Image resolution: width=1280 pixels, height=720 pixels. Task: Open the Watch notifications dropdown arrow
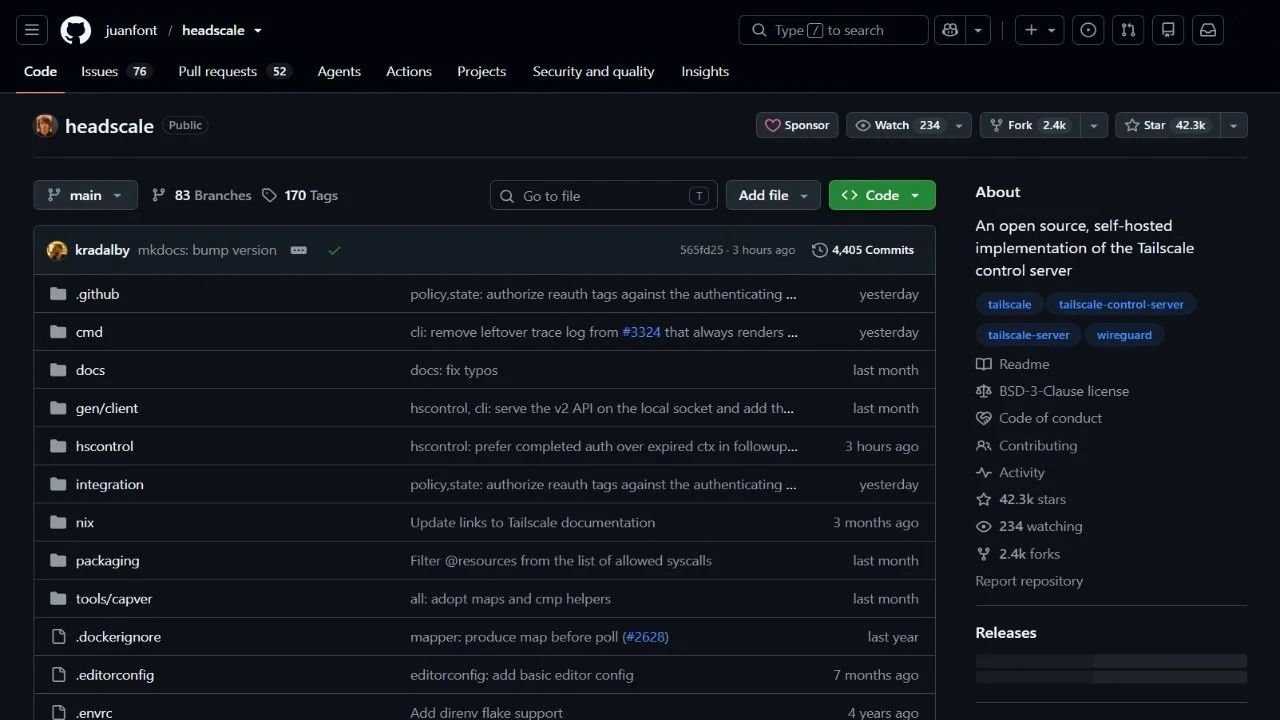(959, 125)
